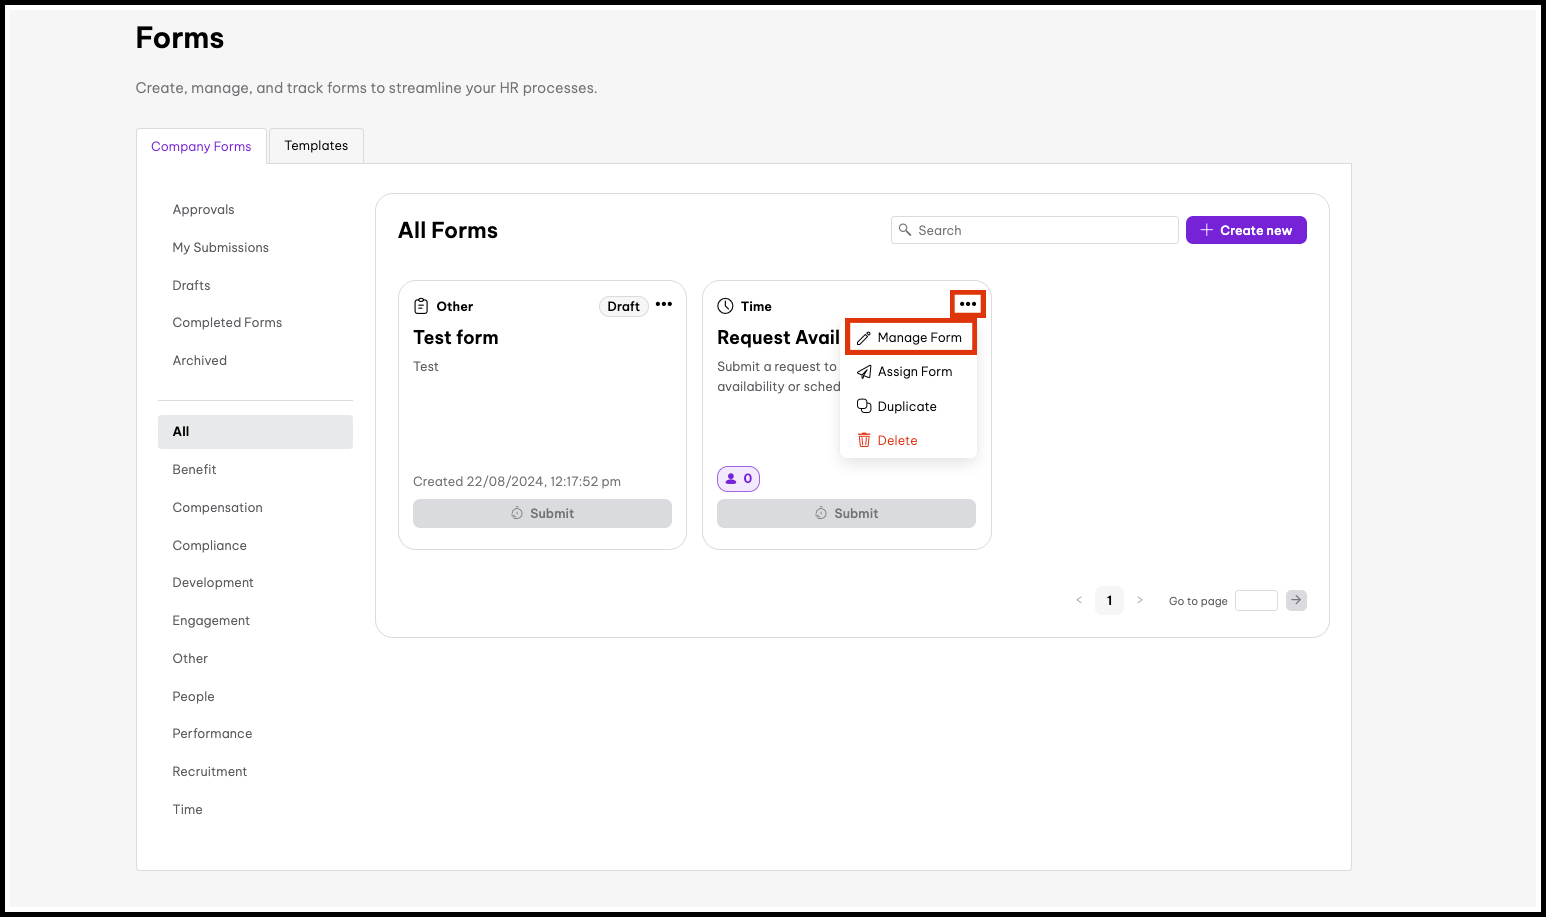Open the Company Forms tab
The height and width of the screenshot is (917, 1546).
tap(201, 146)
